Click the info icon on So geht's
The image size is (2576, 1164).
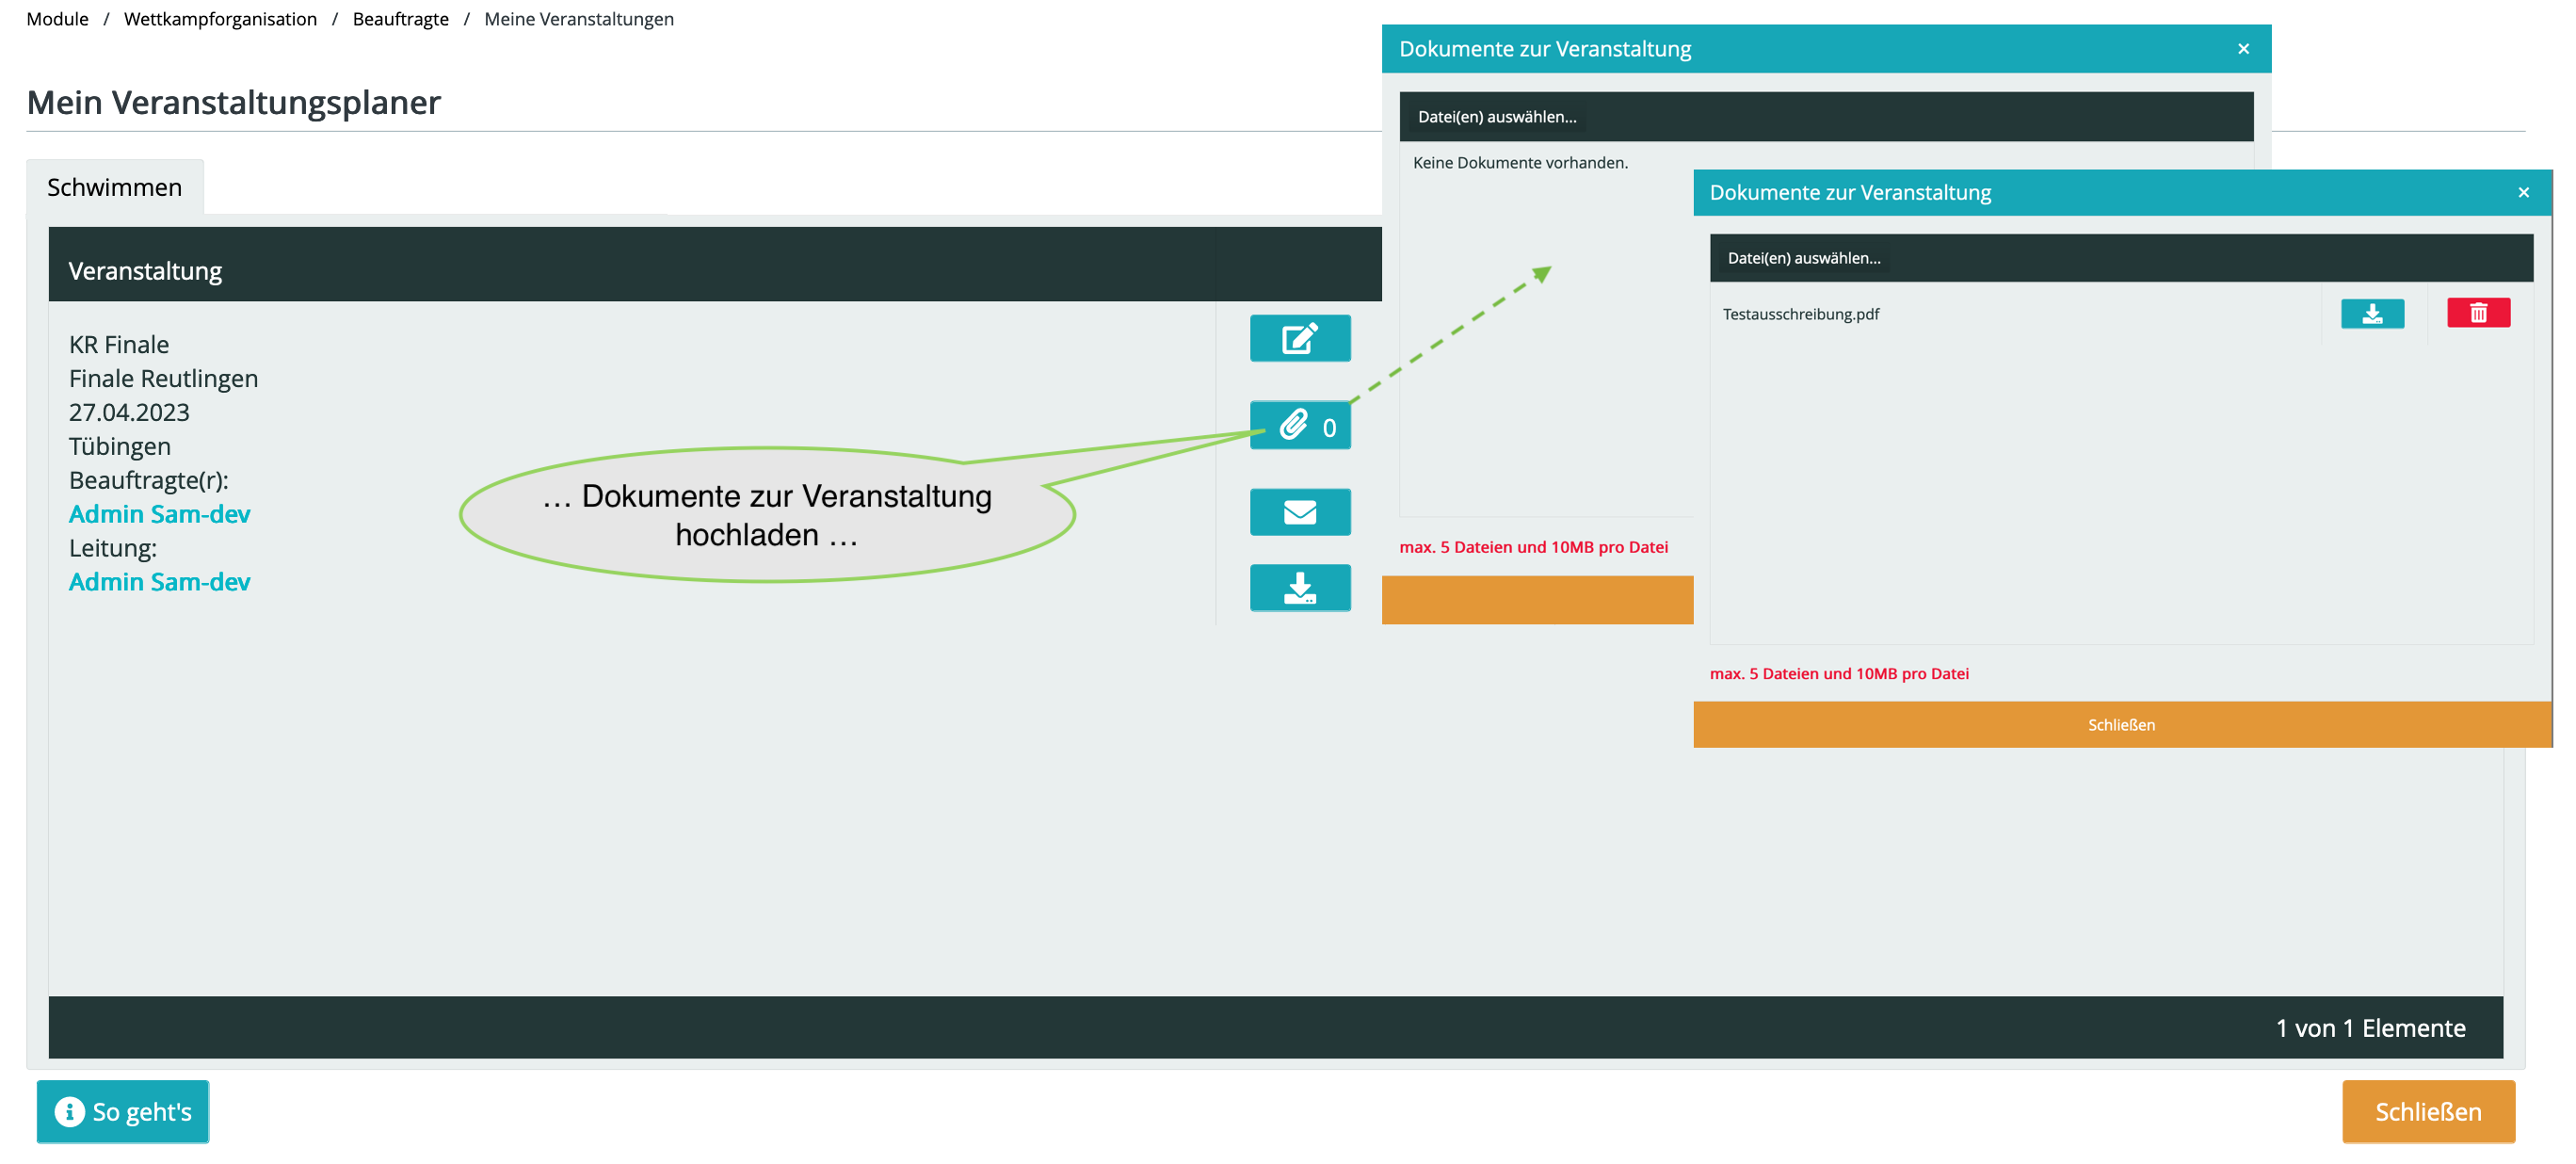[x=69, y=1111]
